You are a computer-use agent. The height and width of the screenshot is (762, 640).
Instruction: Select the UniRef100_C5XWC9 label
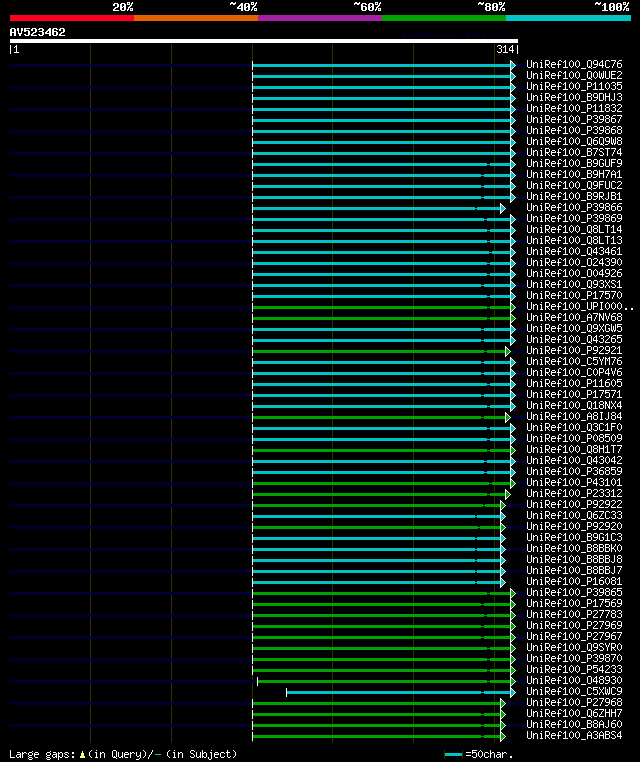click(x=574, y=692)
